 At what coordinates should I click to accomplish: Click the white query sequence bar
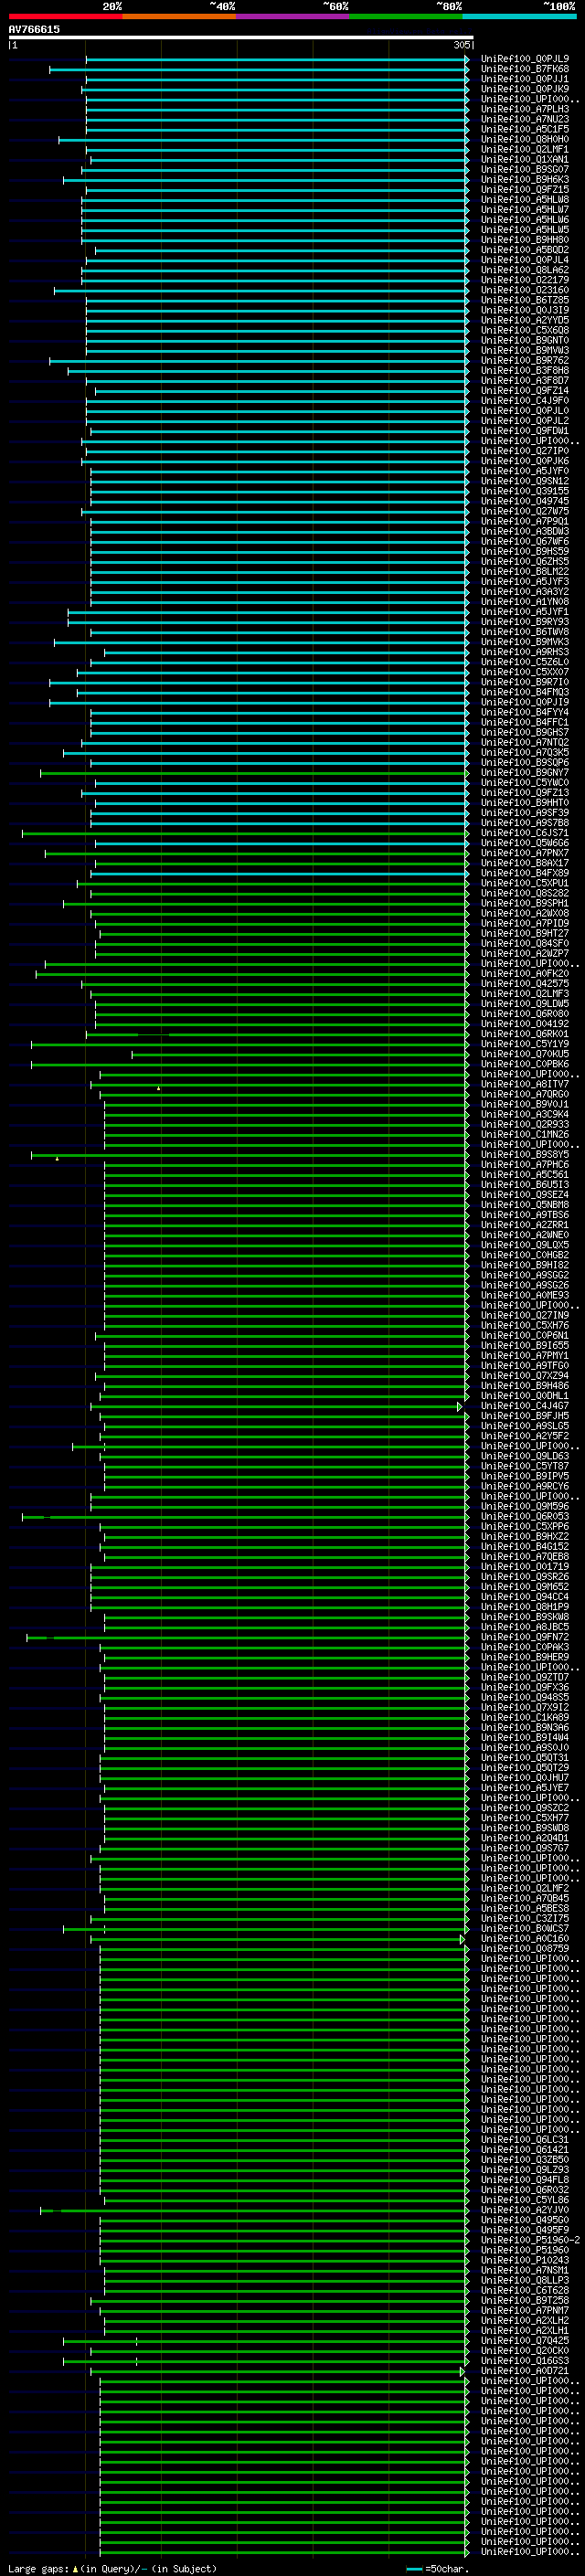click(241, 38)
